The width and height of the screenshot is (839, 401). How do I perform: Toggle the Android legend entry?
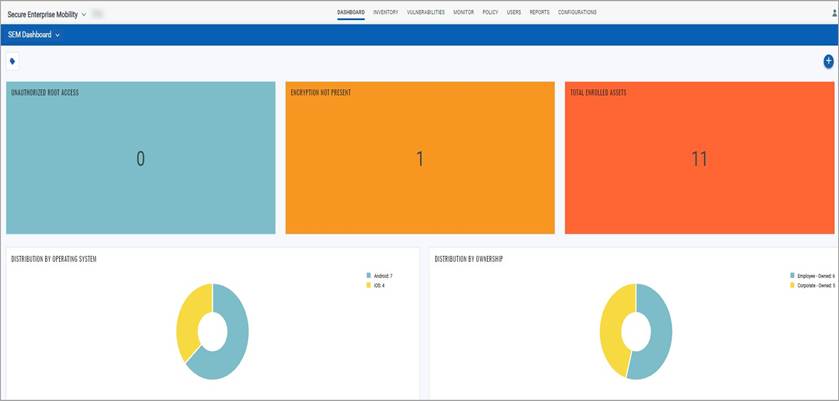pos(379,276)
